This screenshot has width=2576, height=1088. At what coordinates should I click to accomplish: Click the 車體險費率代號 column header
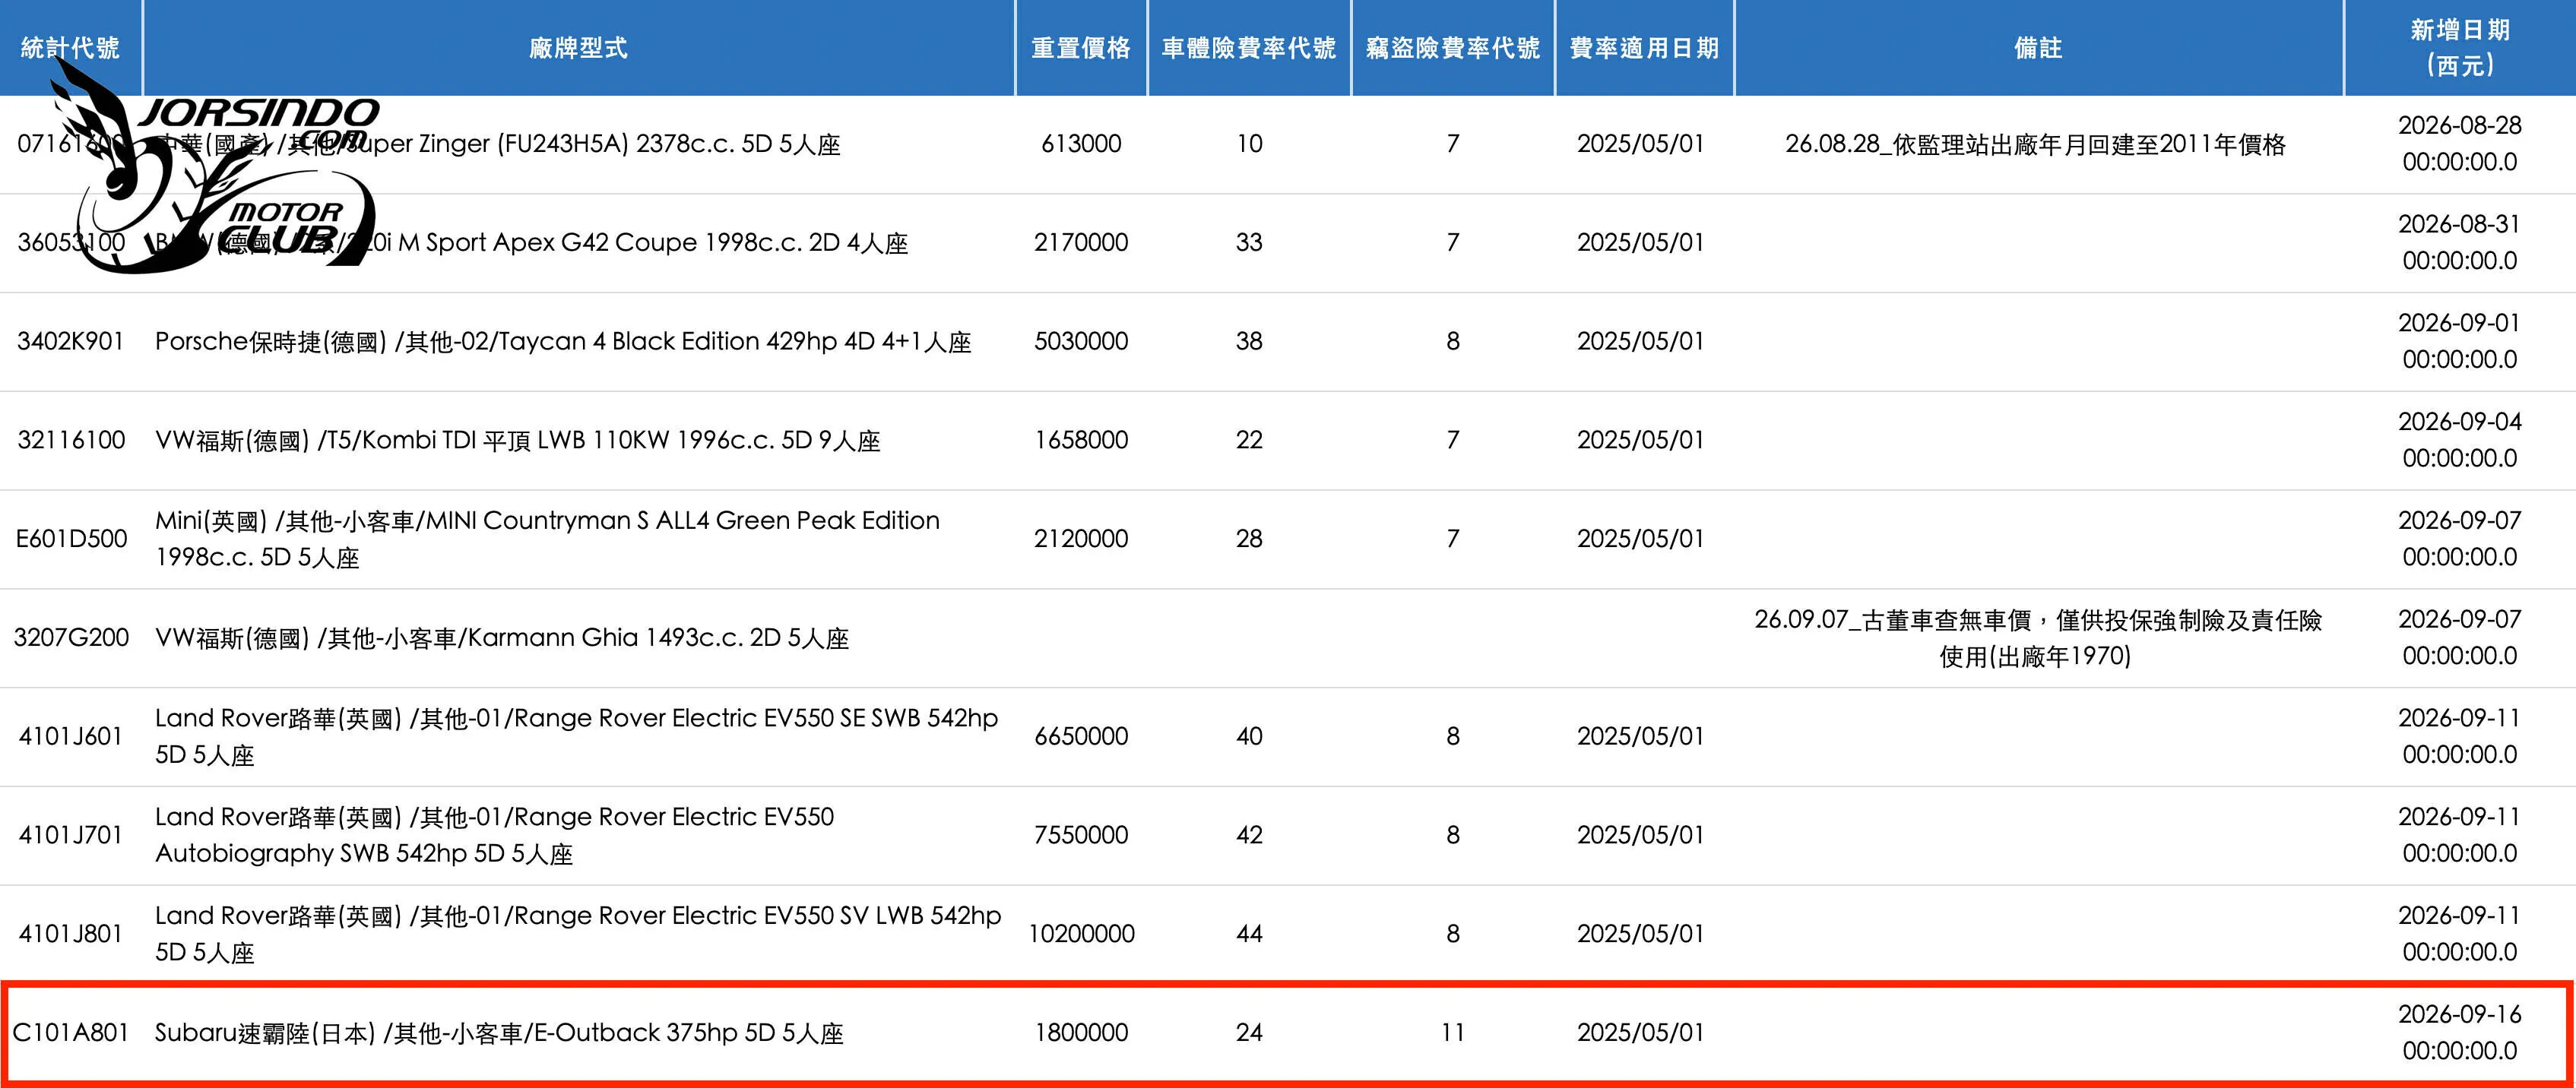1249,48
